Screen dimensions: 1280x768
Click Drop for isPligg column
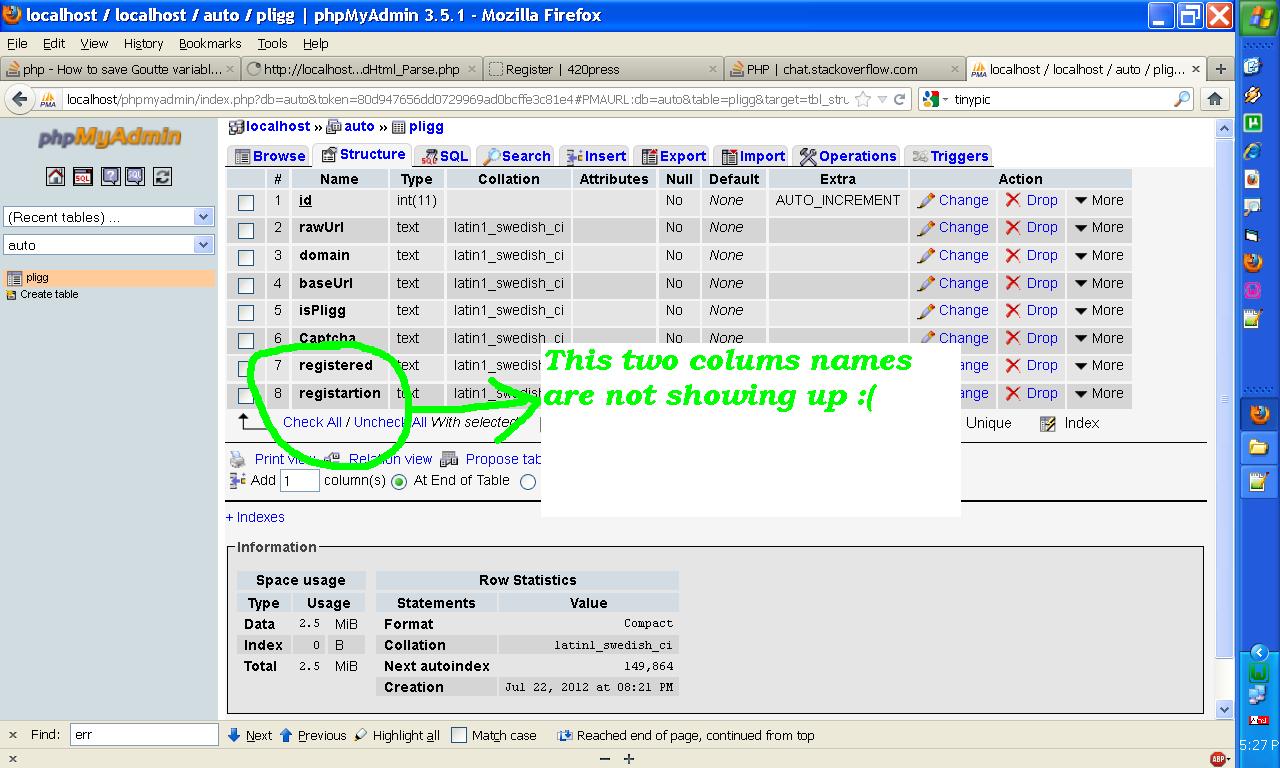1031,310
